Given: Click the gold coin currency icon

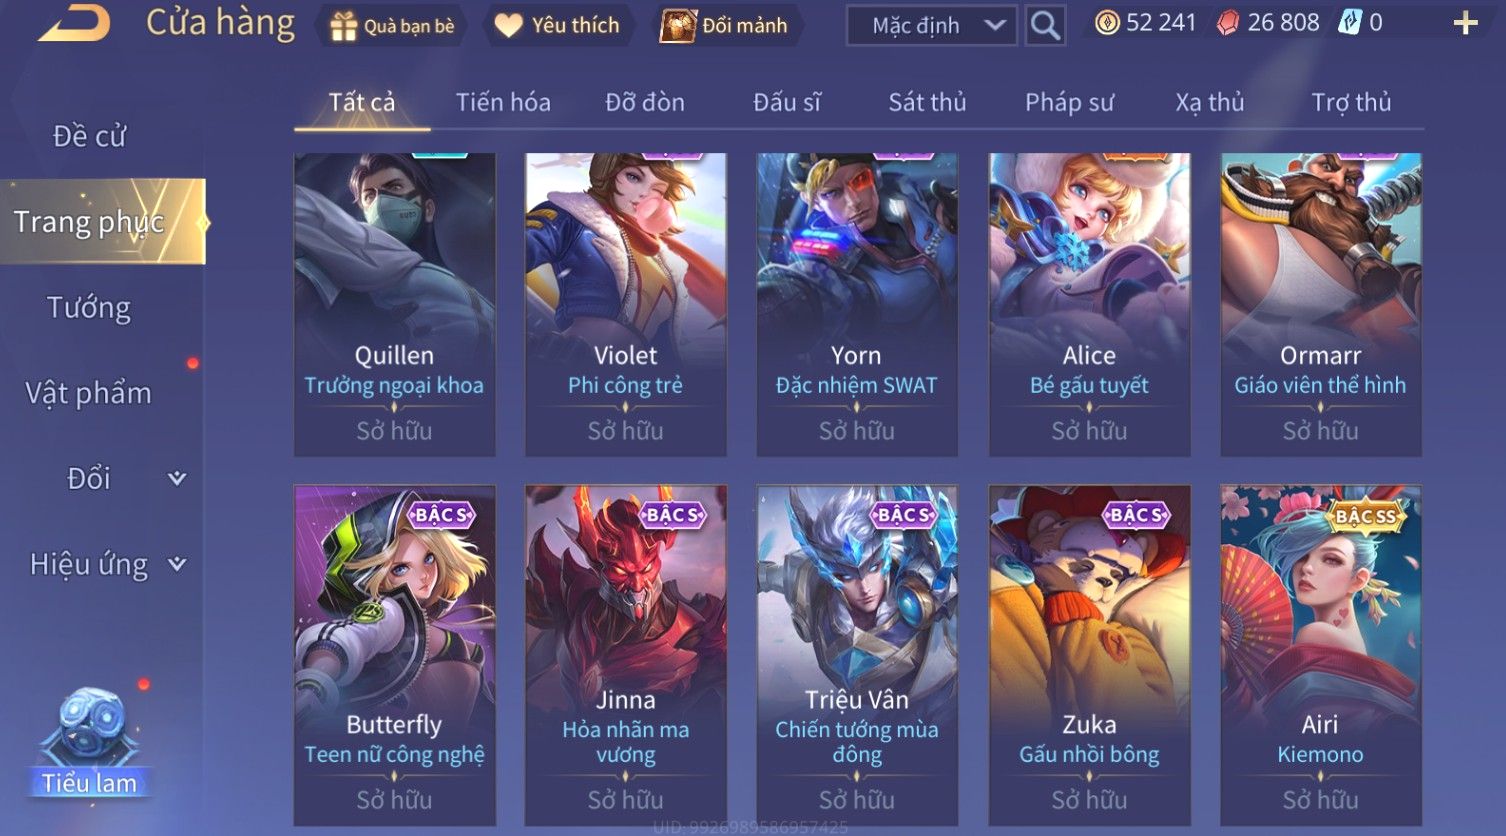Looking at the screenshot, I should point(1107,23).
